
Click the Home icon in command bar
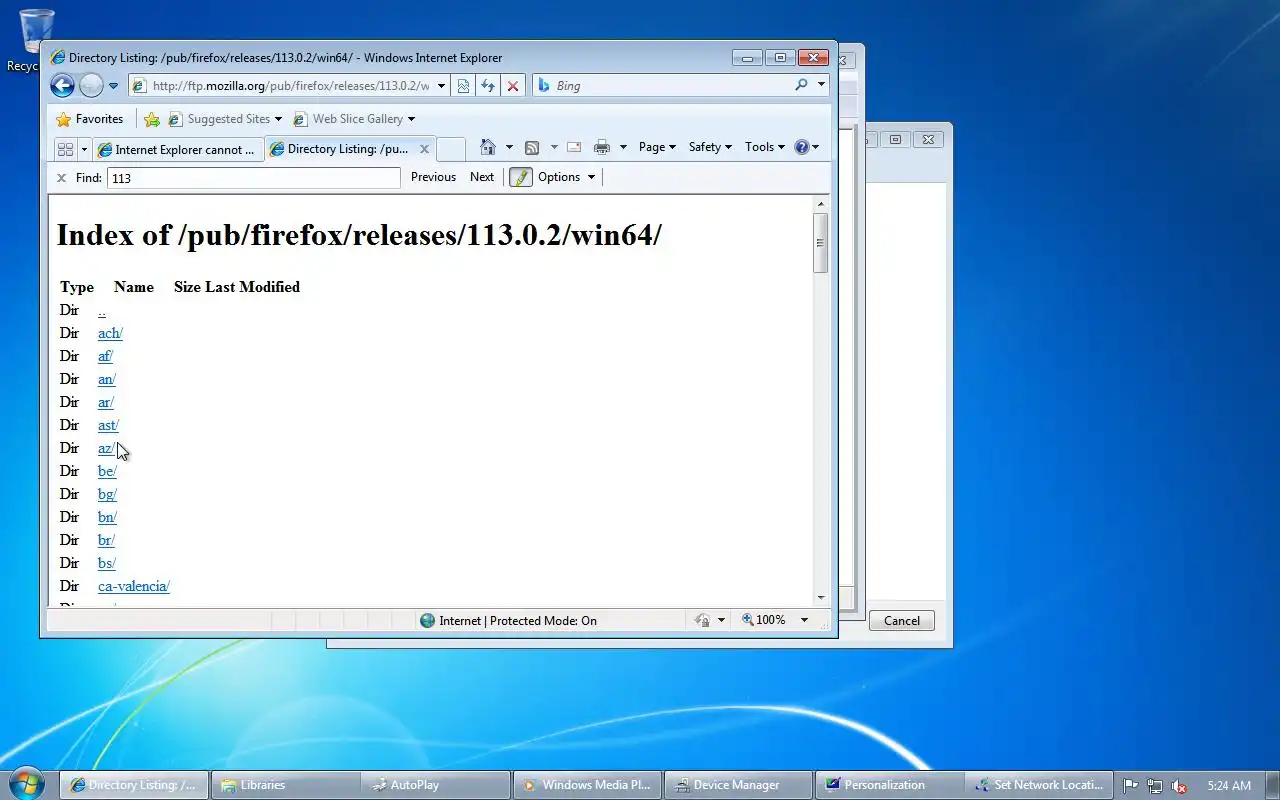point(488,147)
